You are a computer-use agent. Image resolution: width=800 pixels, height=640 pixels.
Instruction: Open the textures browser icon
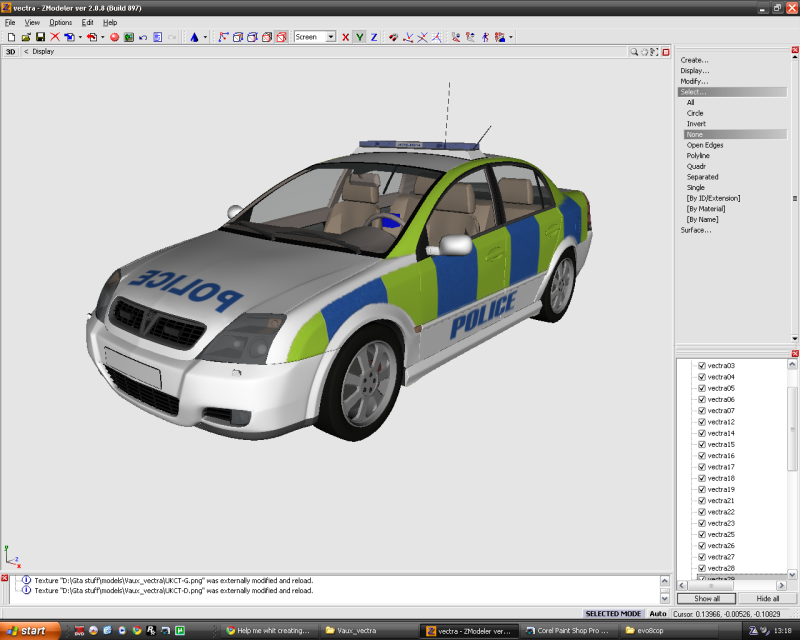point(129,37)
